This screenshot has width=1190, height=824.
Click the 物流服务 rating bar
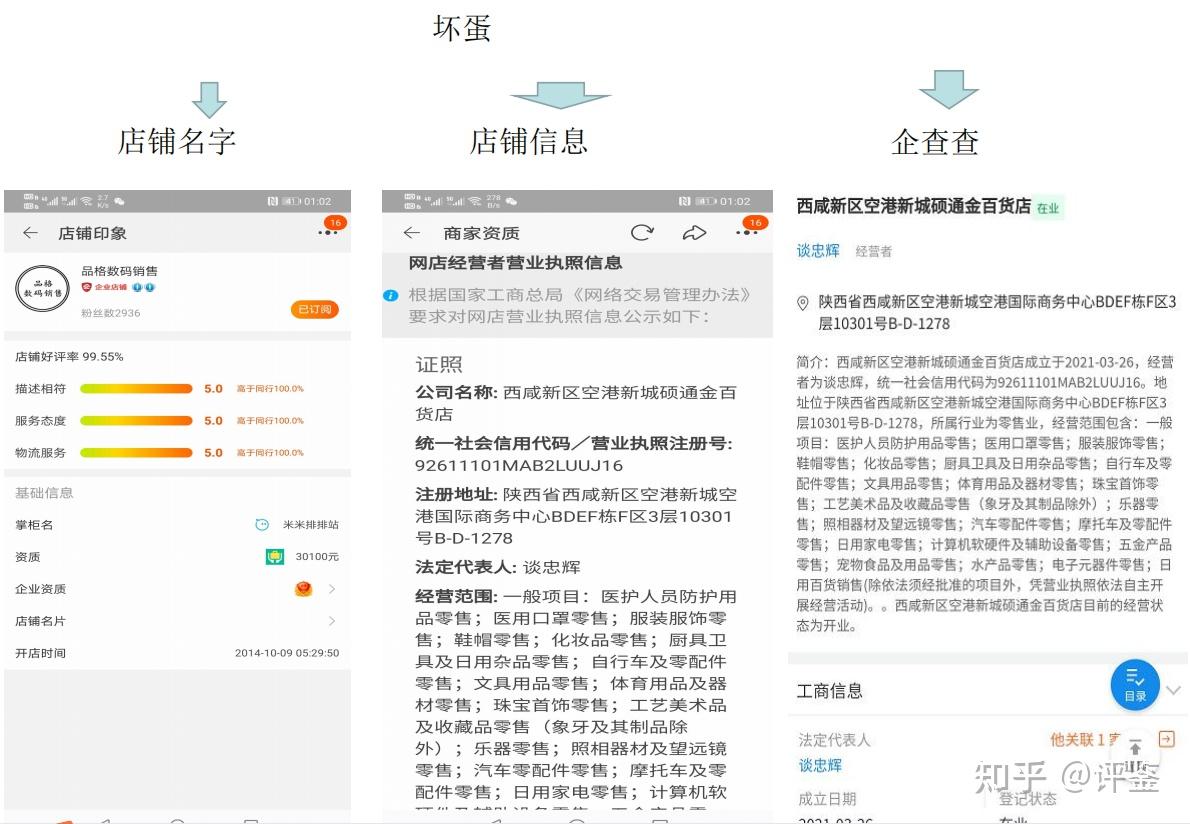coord(137,452)
